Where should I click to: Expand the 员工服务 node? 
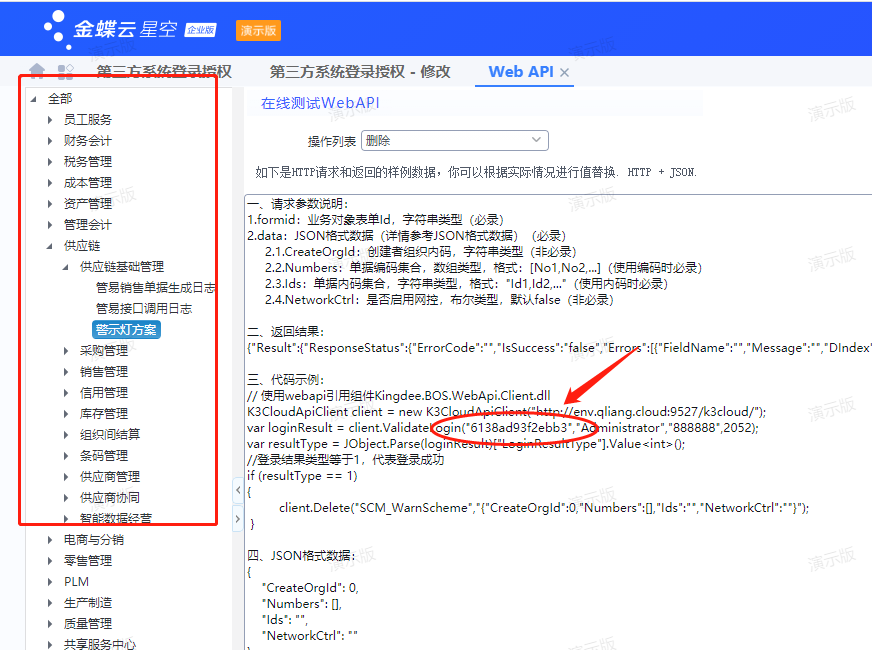50,120
